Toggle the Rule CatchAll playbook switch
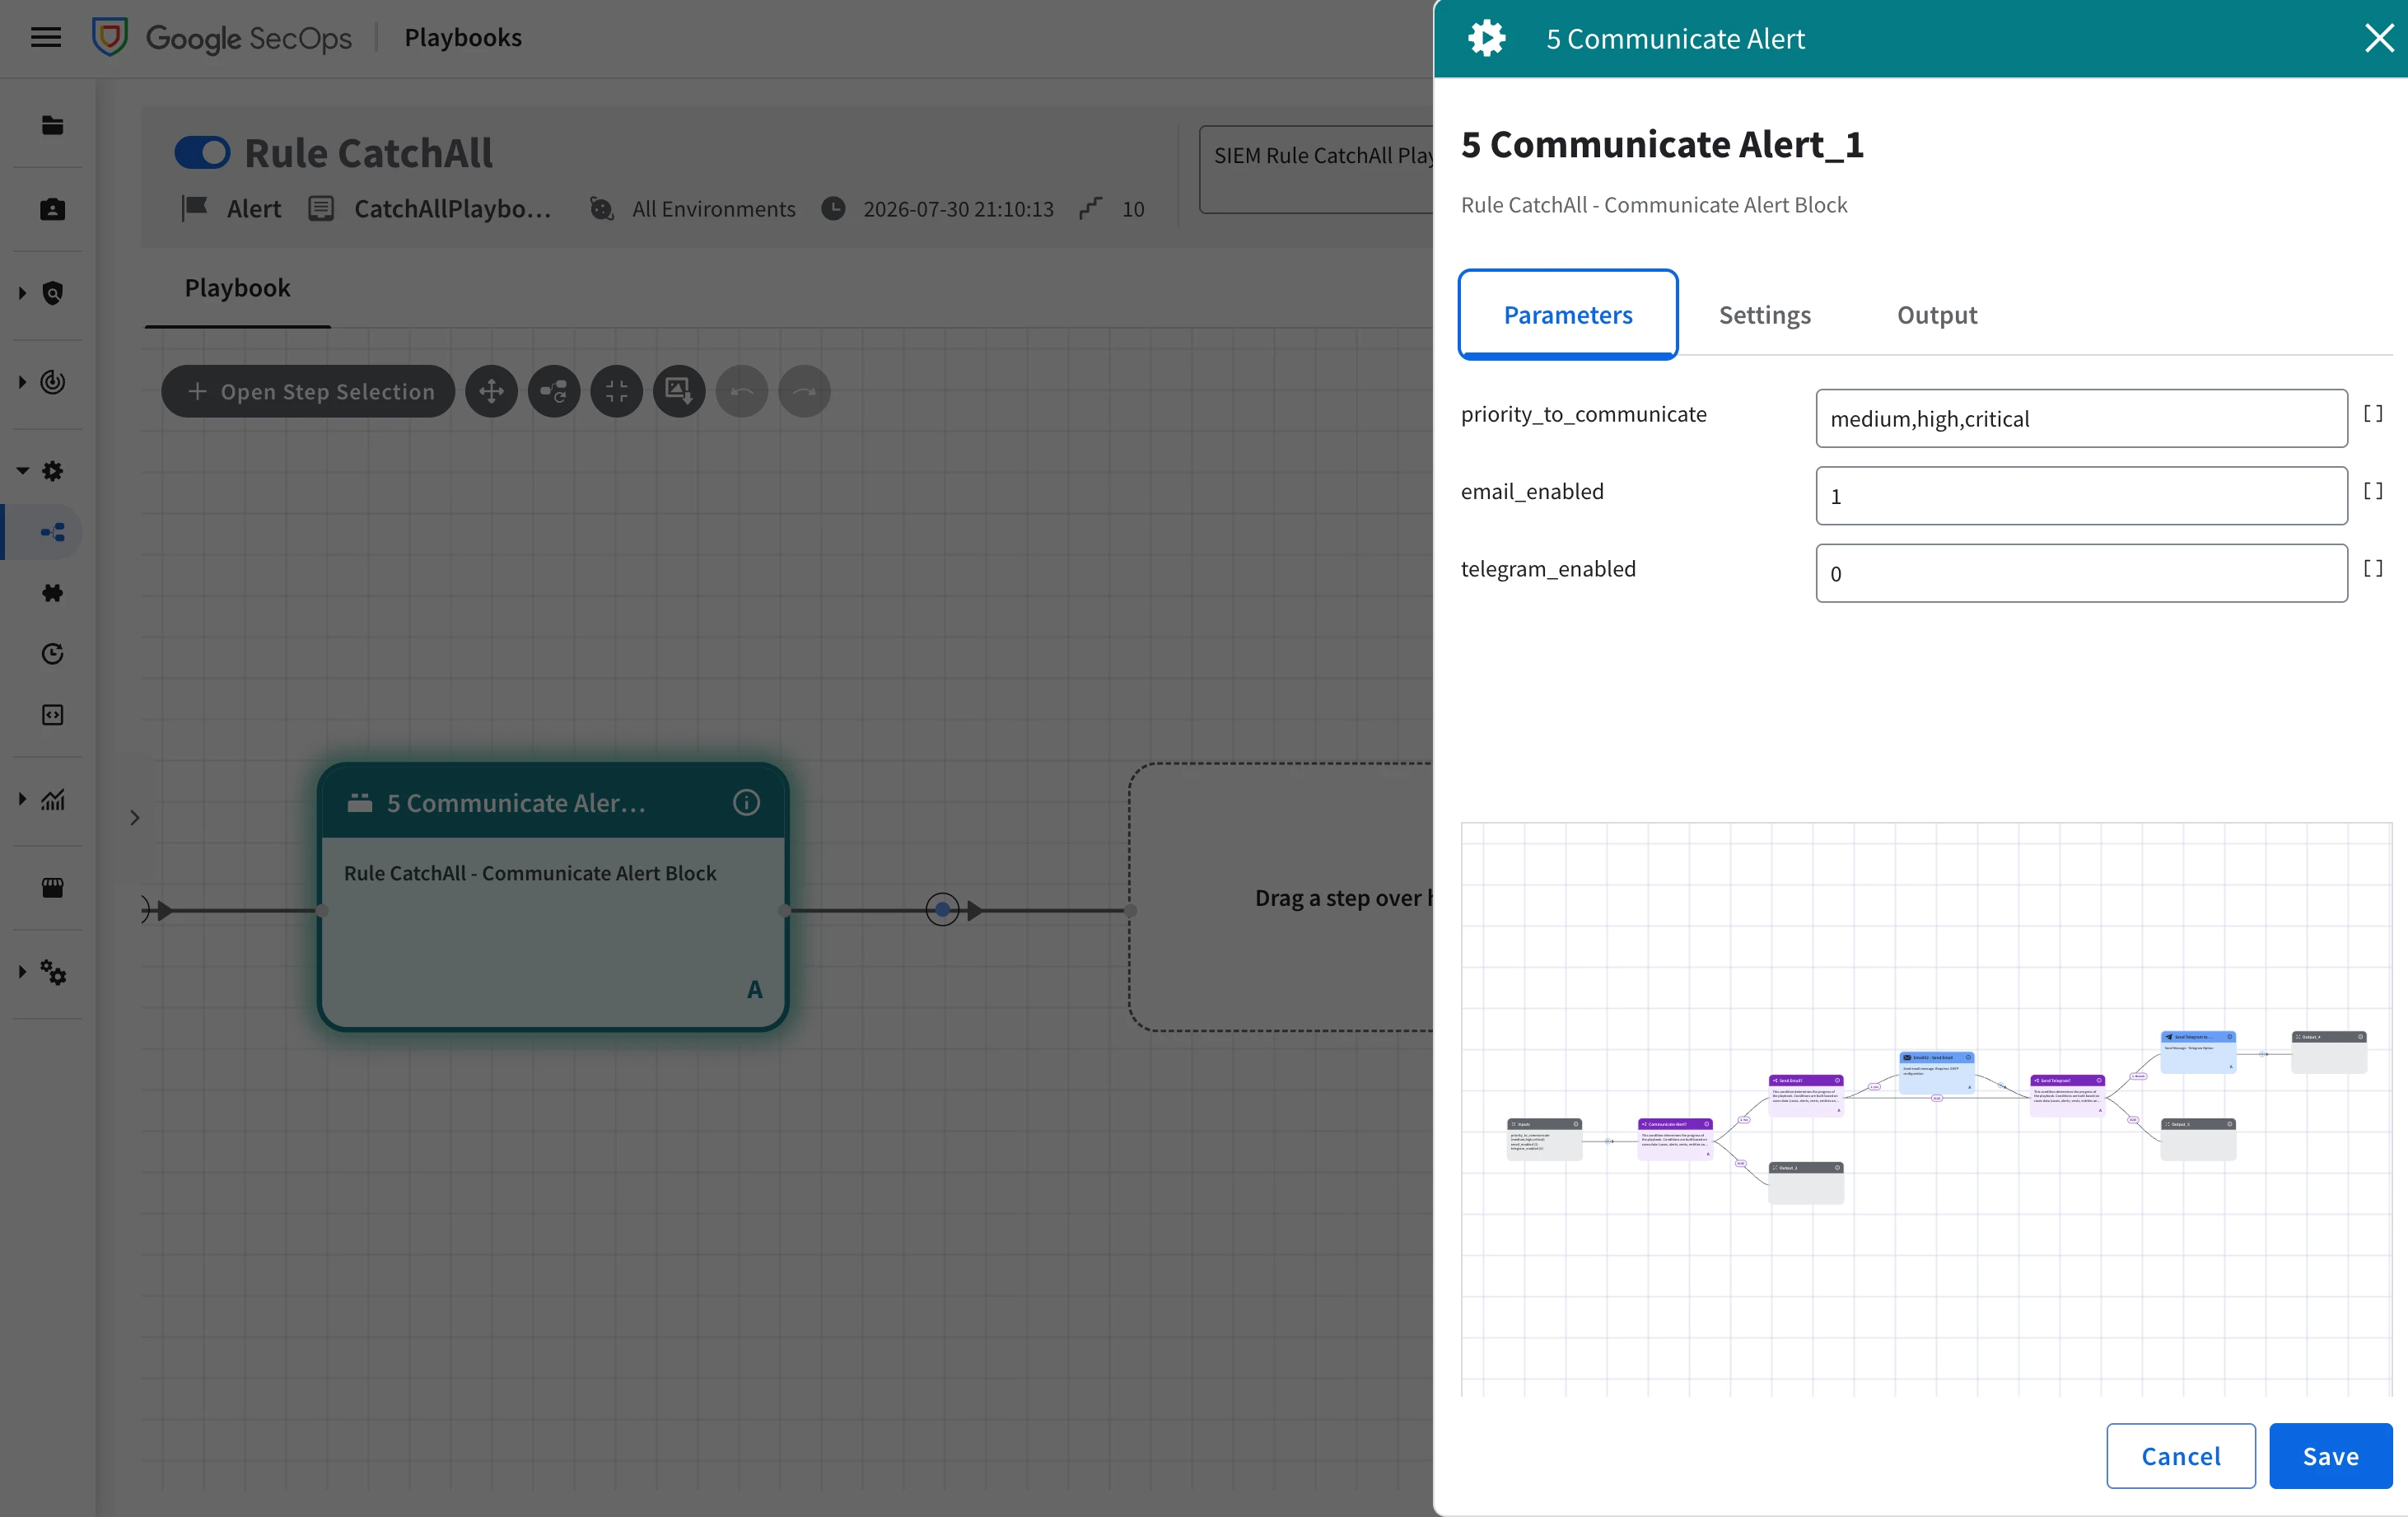The height and width of the screenshot is (1517, 2408). [x=203, y=153]
